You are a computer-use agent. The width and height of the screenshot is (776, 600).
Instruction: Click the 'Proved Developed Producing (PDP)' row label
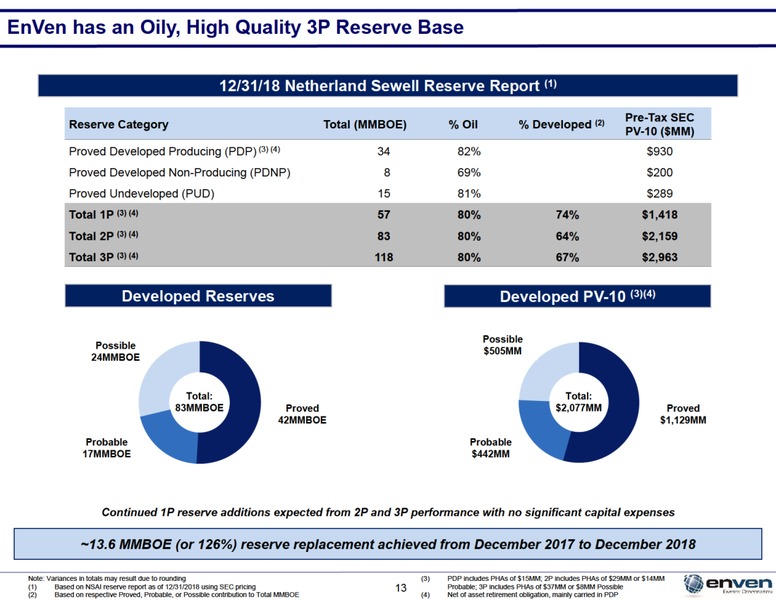pos(175,151)
